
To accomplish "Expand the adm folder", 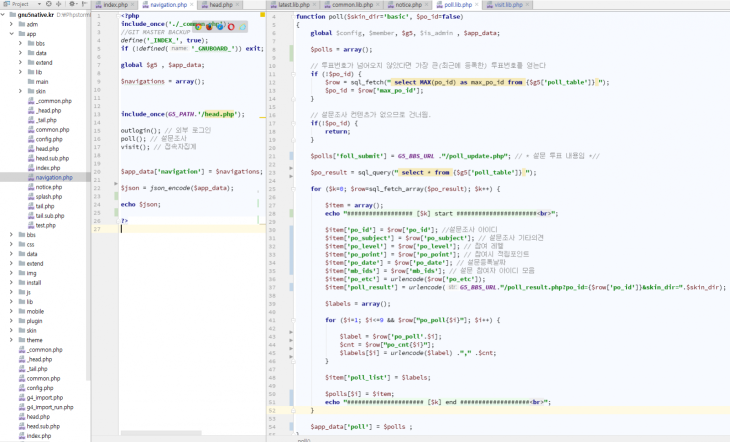I will (x=11, y=25).
